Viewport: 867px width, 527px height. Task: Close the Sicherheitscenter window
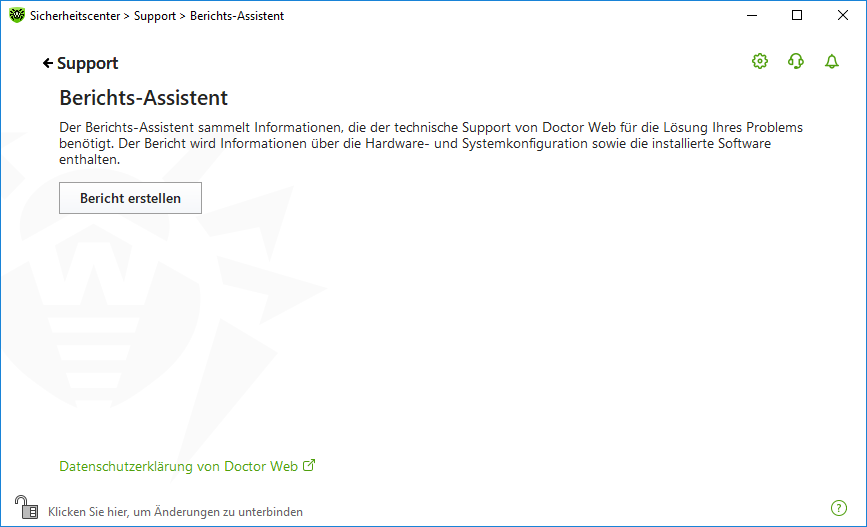[x=843, y=15]
